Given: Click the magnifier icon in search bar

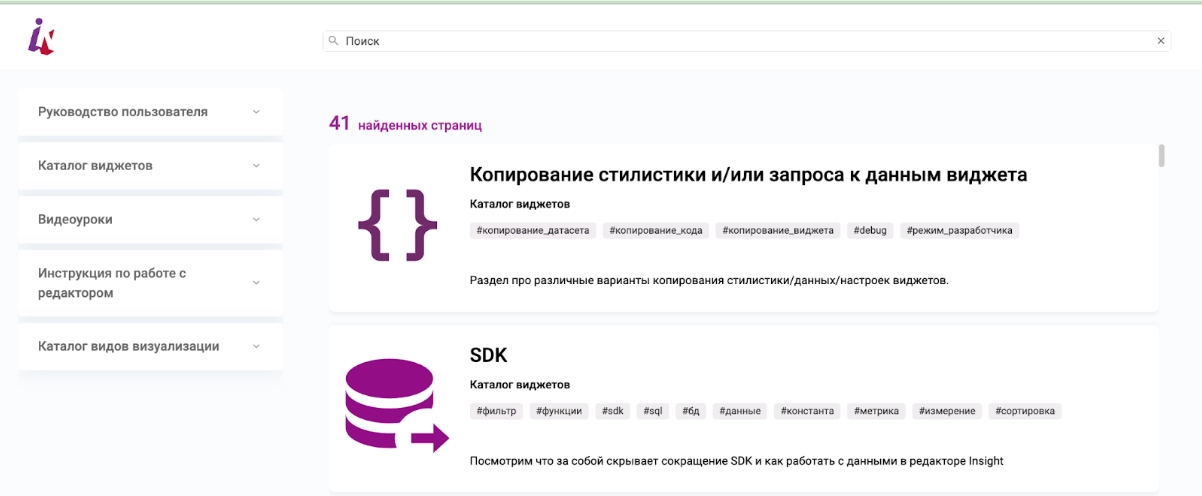Looking at the screenshot, I should coord(333,41).
